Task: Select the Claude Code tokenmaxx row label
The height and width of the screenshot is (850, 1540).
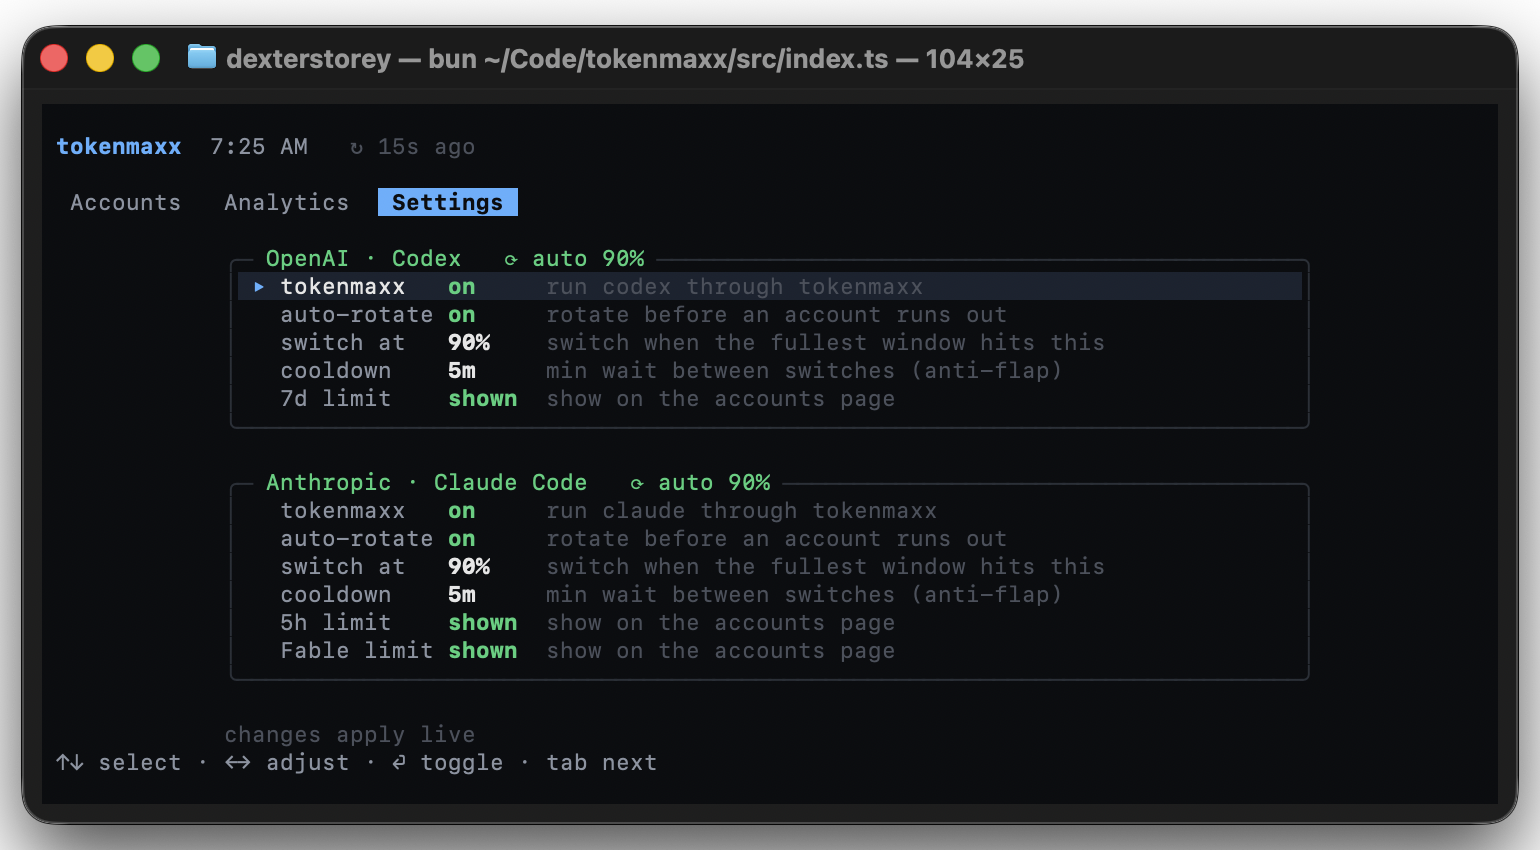Action: (x=343, y=511)
